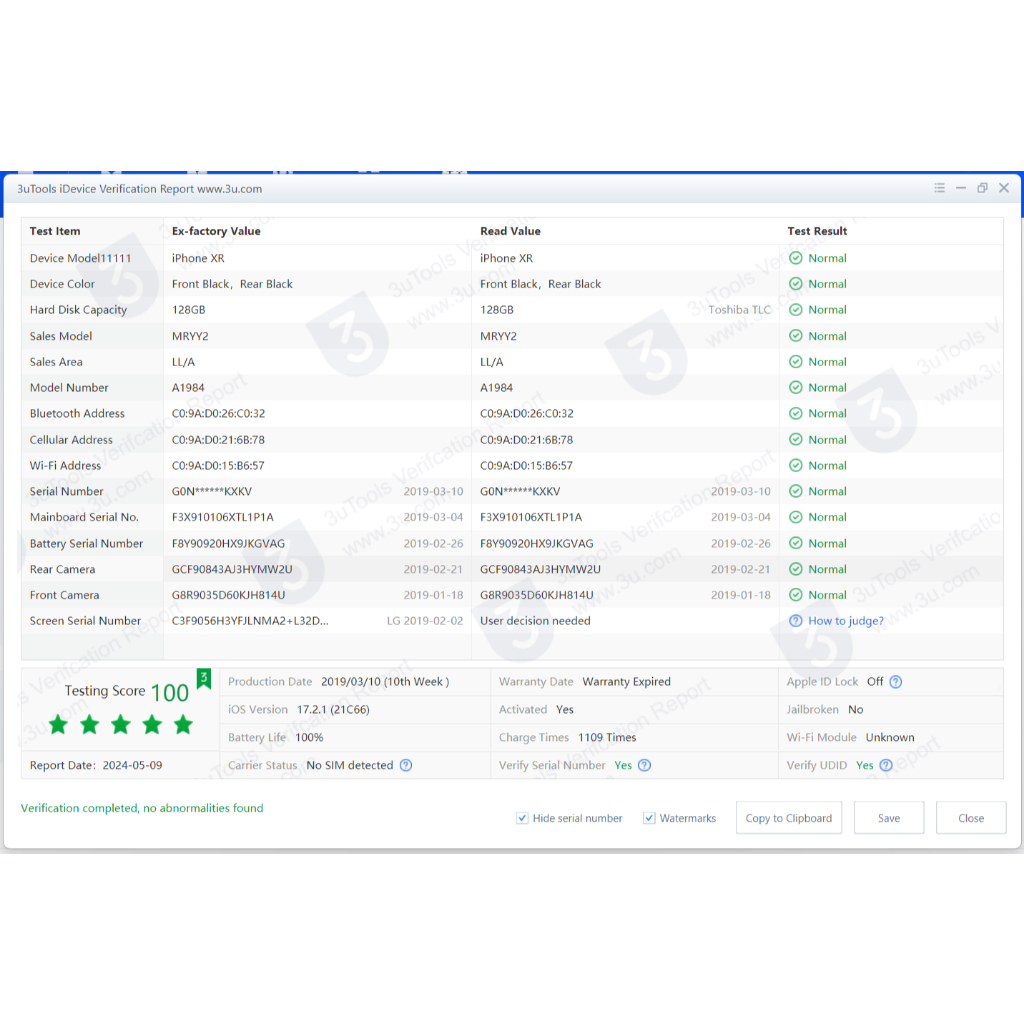Select the Cellular Address row label
The image size is (1024, 1024).
coord(71,440)
